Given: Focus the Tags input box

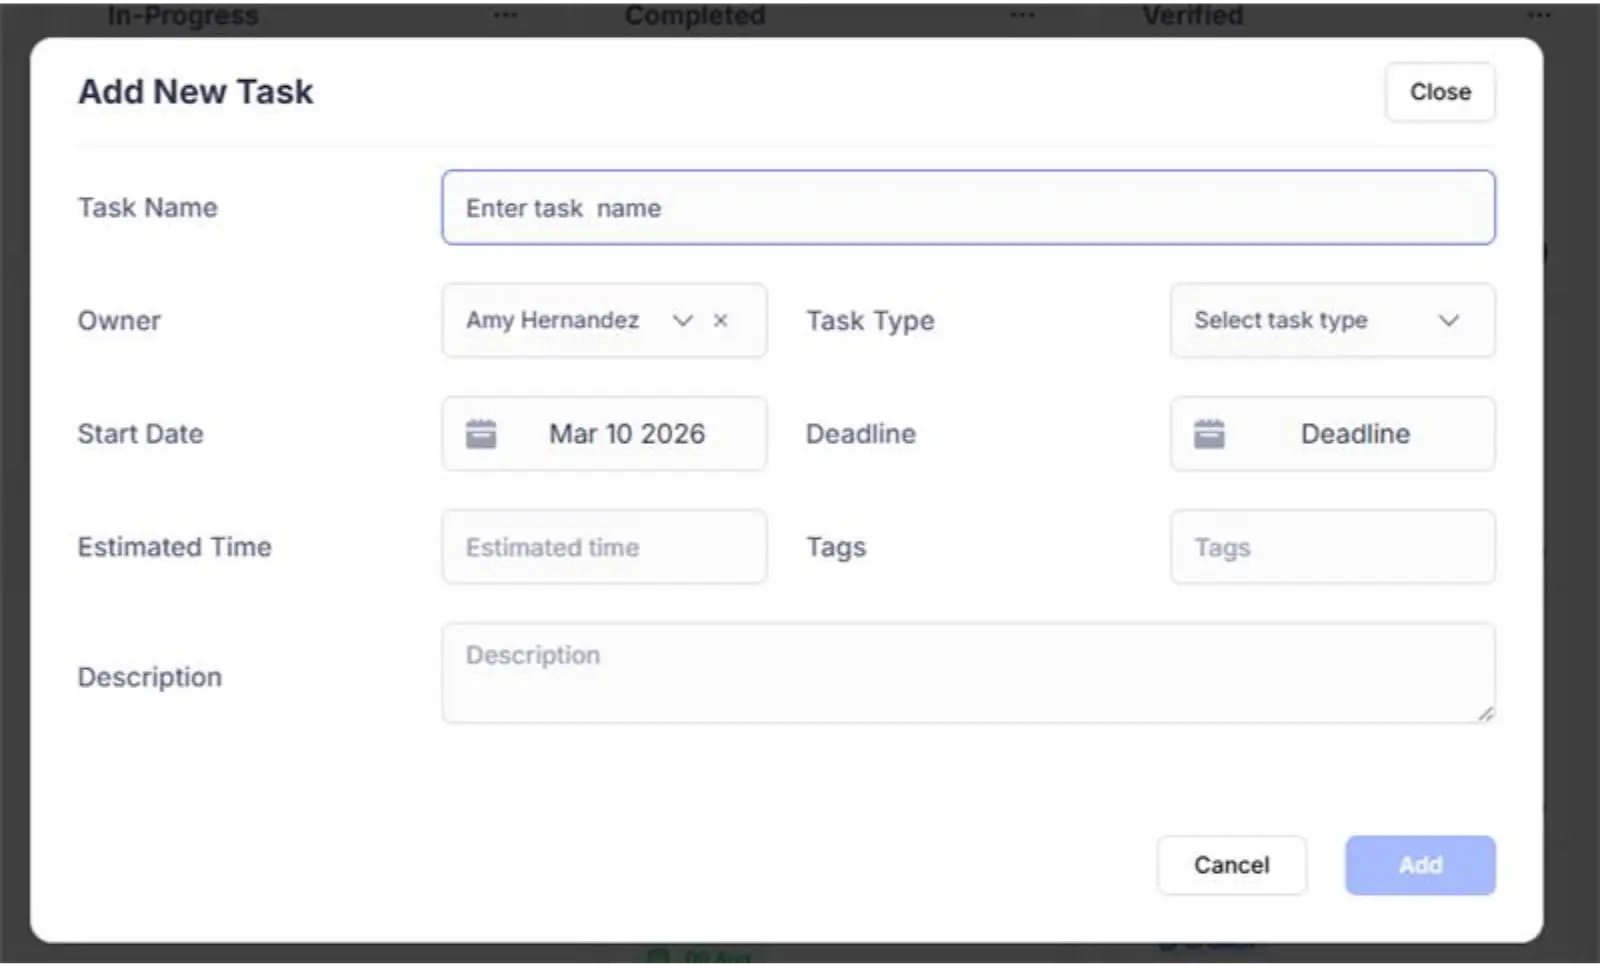Looking at the screenshot, I should point(1332,547).
